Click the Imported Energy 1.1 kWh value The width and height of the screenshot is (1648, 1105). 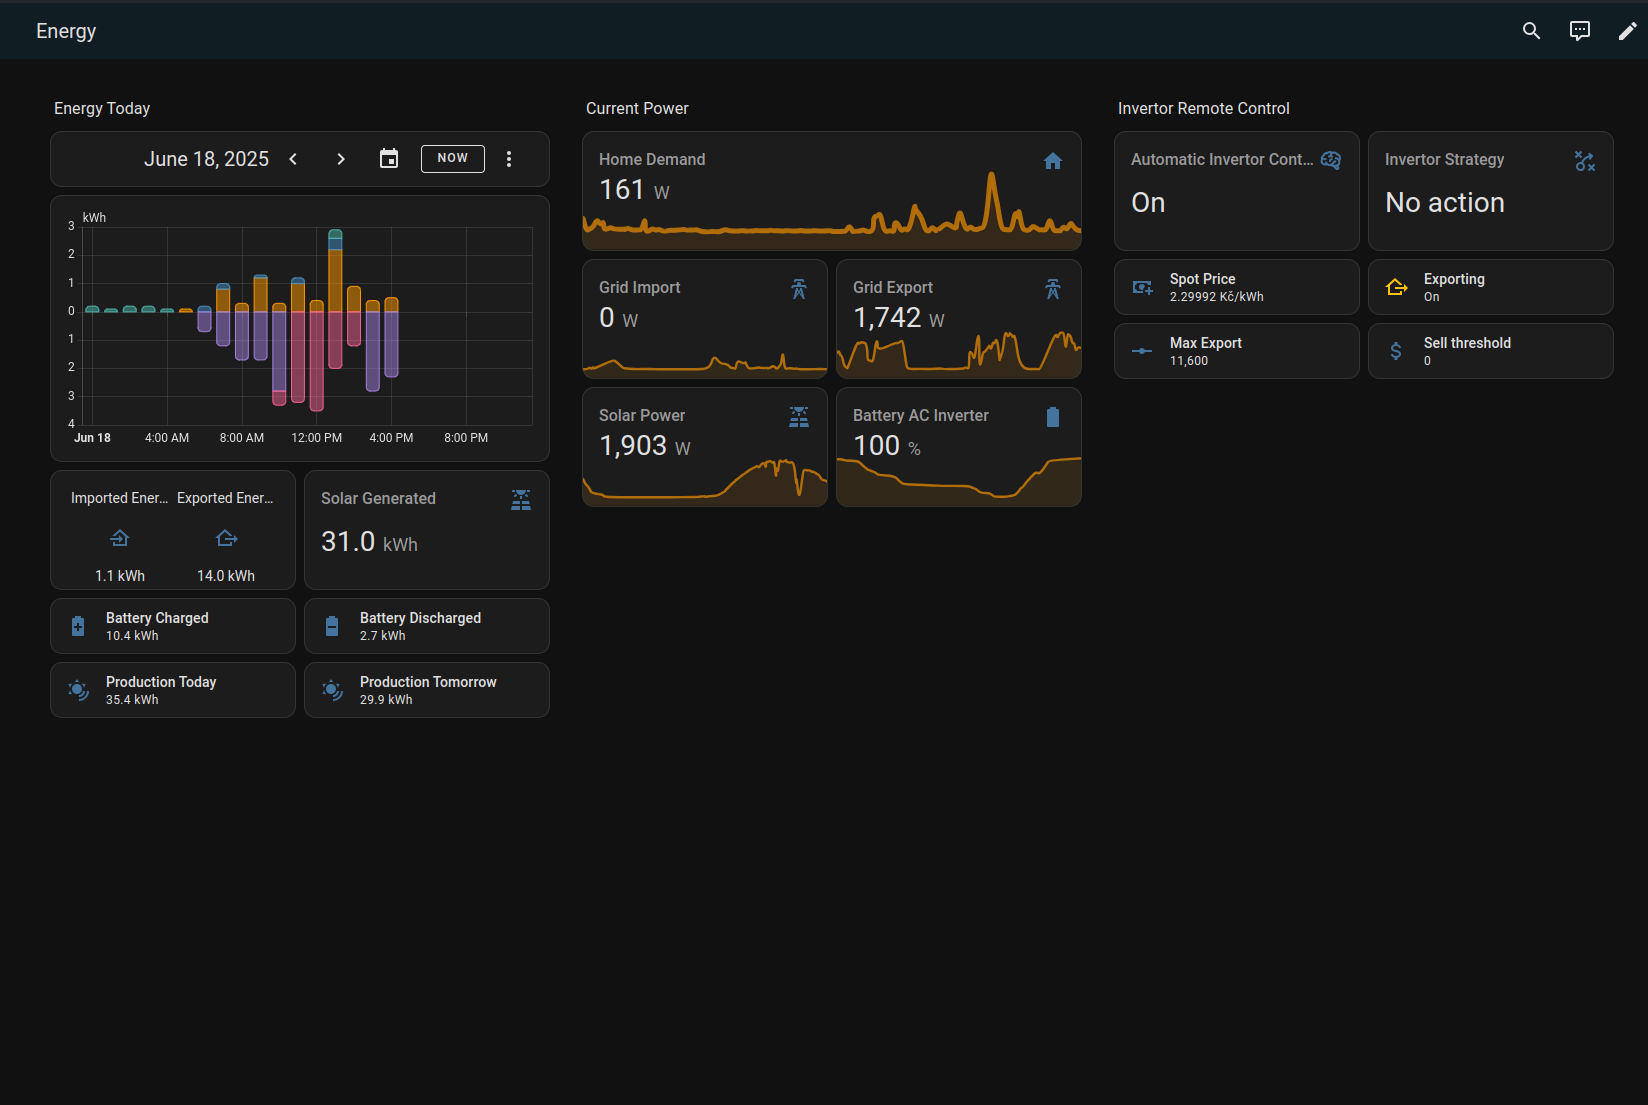[120, 576]
